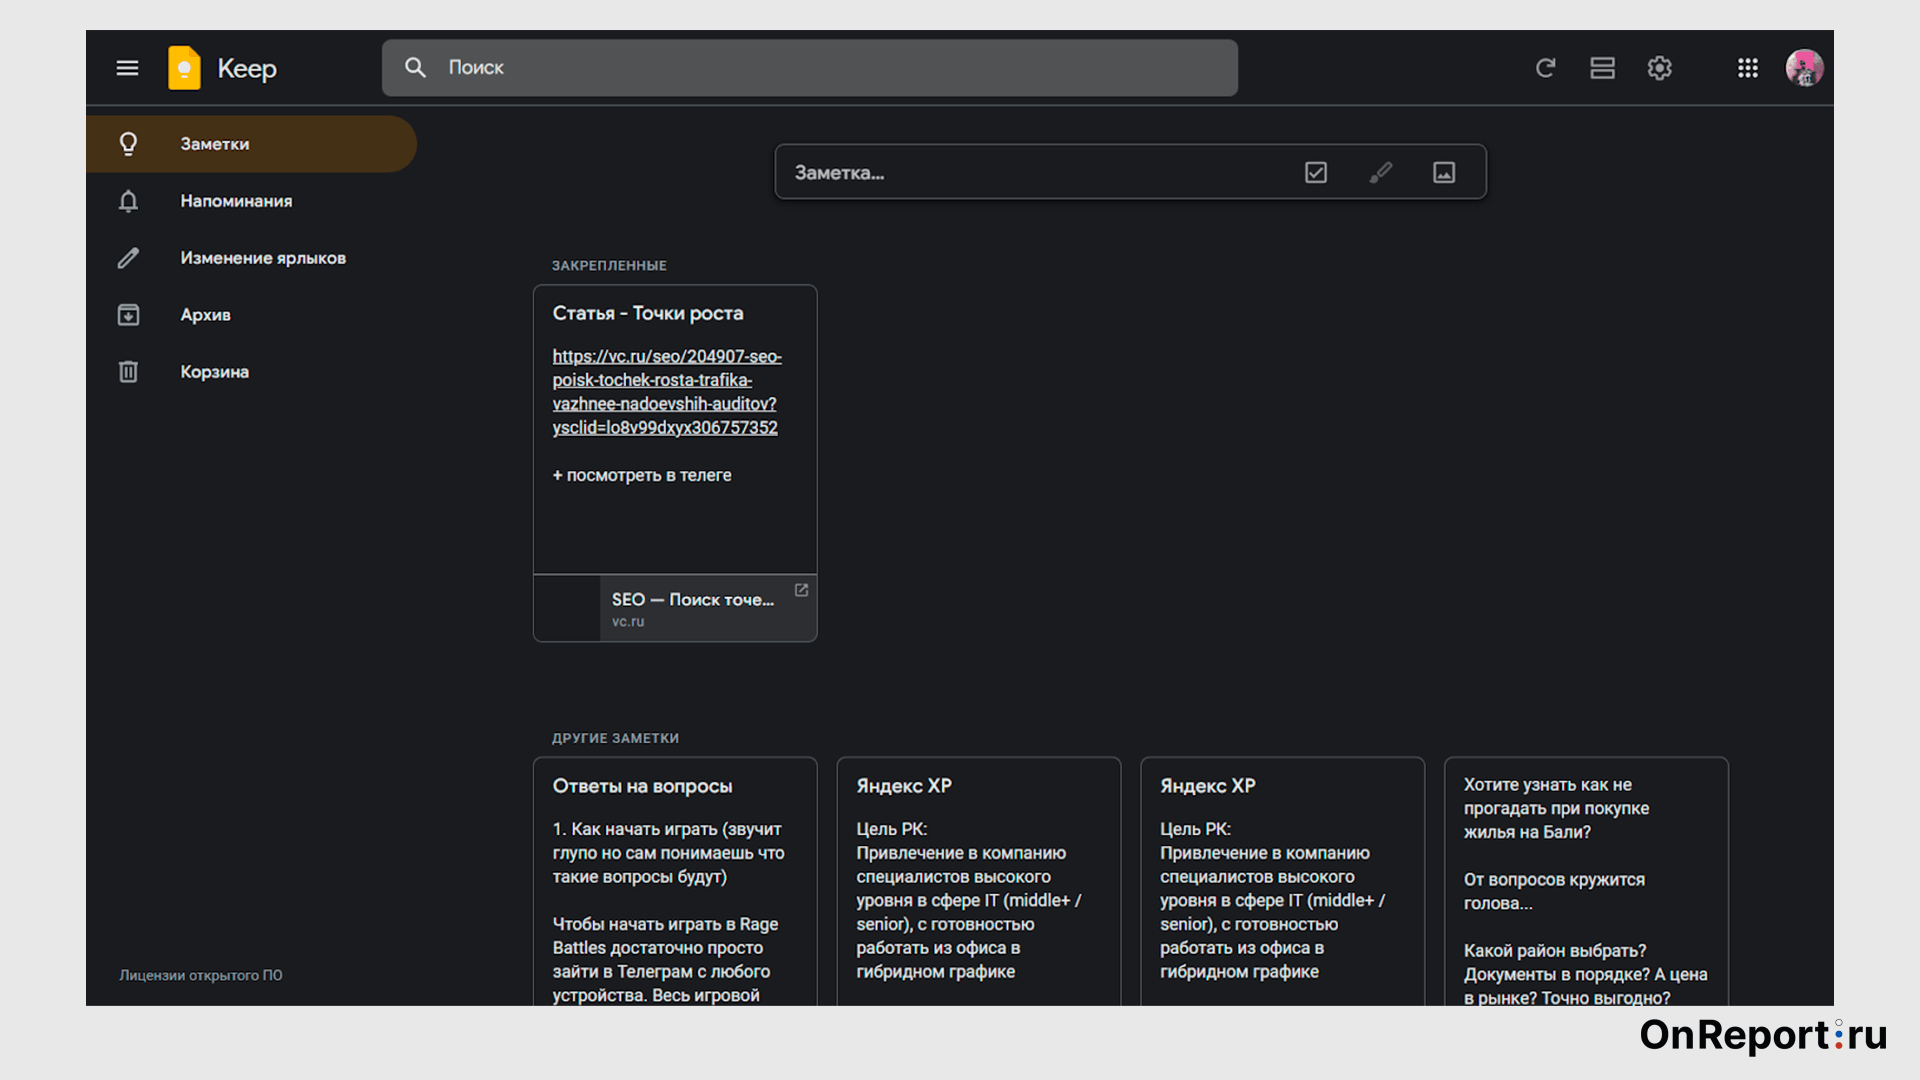
Task: Create a new checklist note
Action: click(x=1316, y=172)
